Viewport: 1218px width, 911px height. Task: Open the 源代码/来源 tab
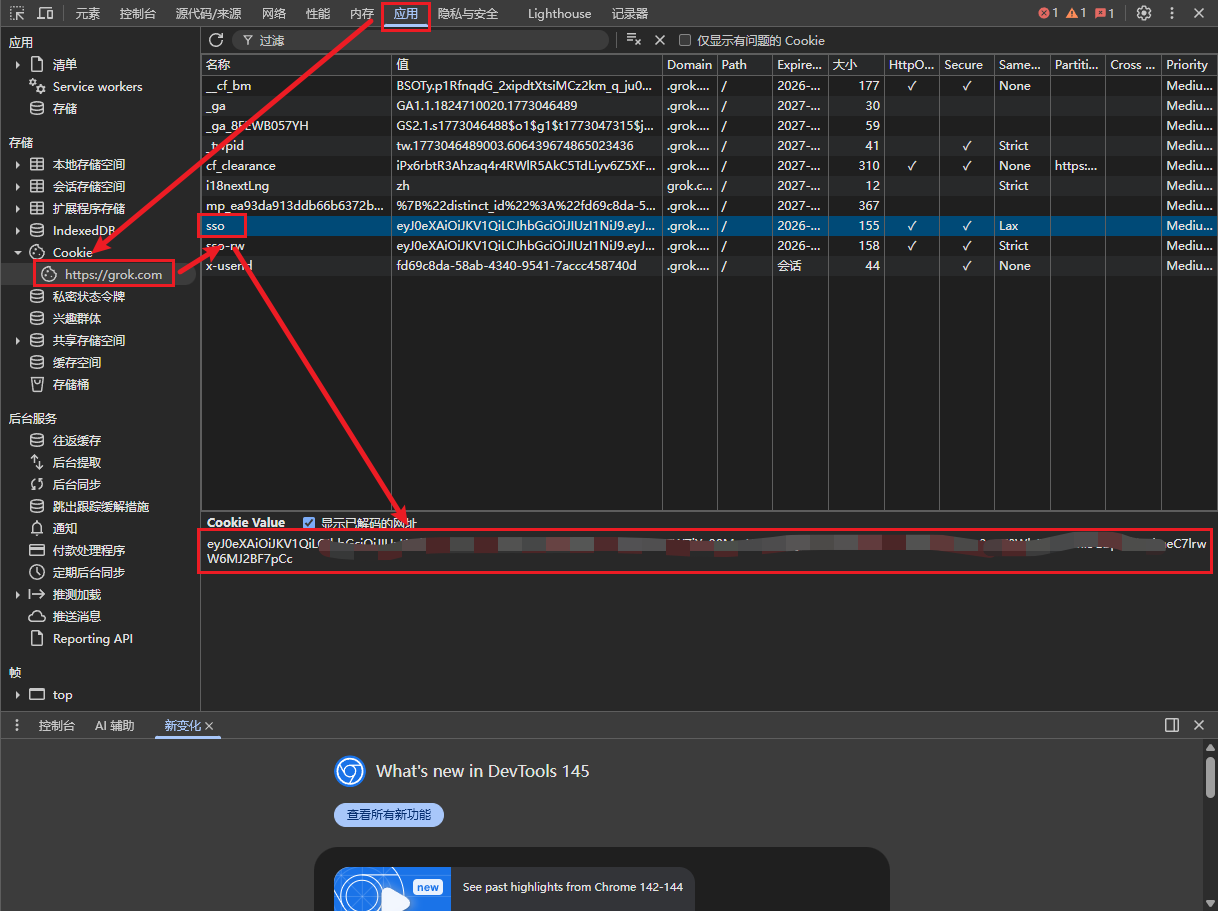(x=208, y=14)
